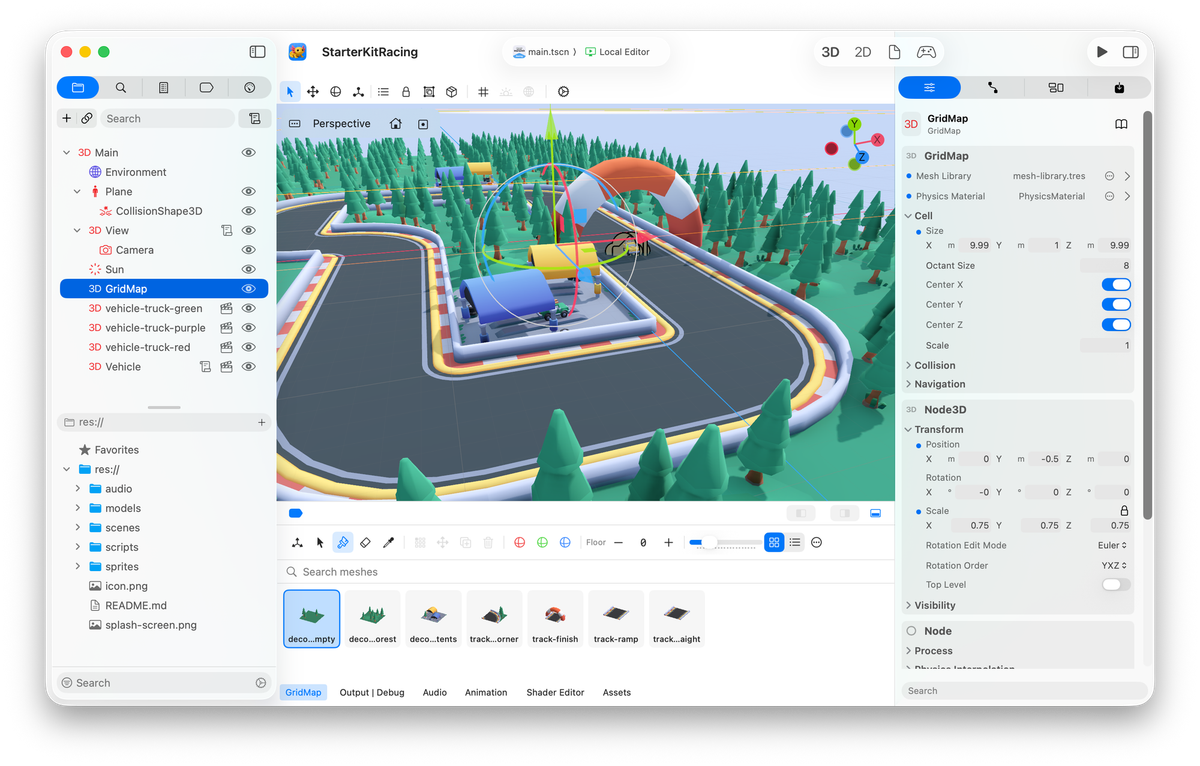Viewport: 1200px width, 766px height.
Task: Disable the Center Z switch
Action: (1116, 325)
